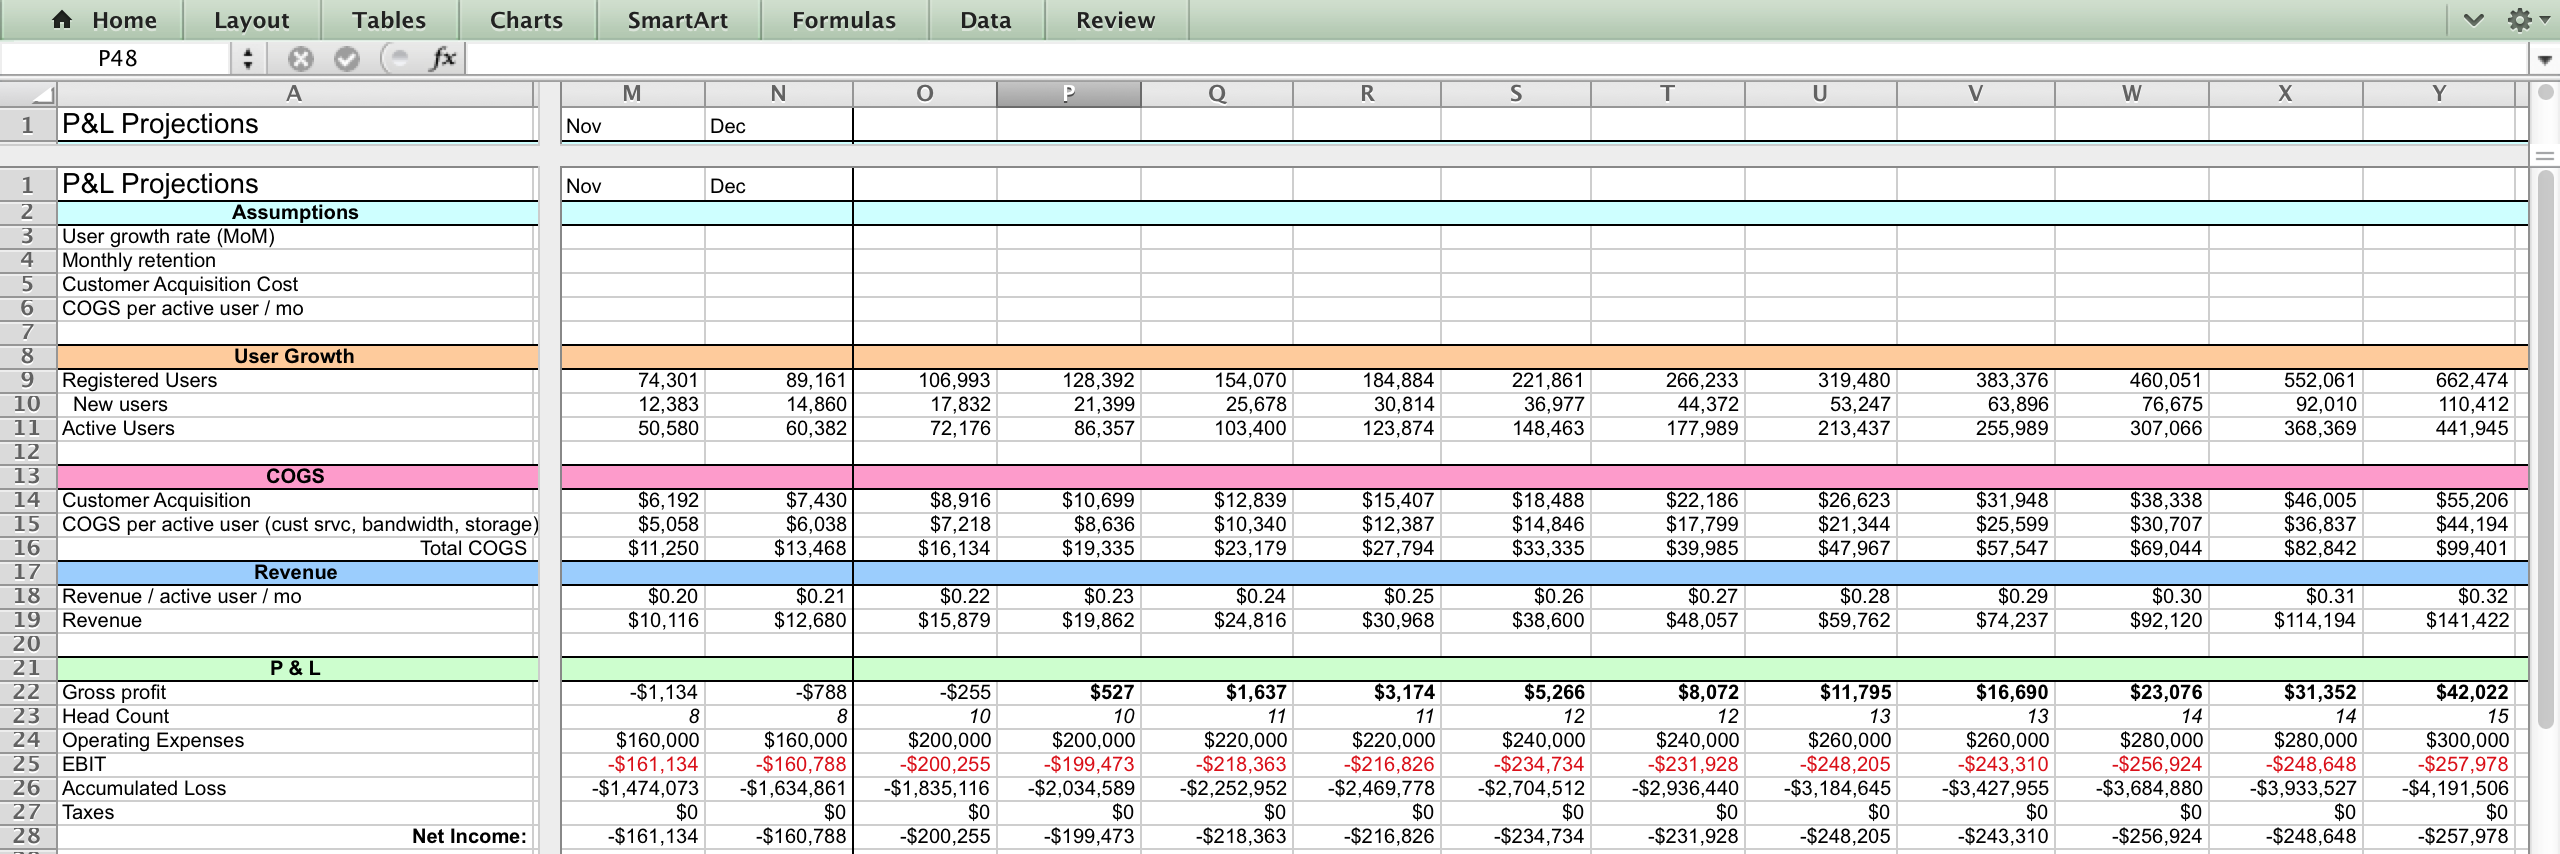Collapse the ribbon with the chevron
The image size is (2560, 854).
tap(2473, 20)
